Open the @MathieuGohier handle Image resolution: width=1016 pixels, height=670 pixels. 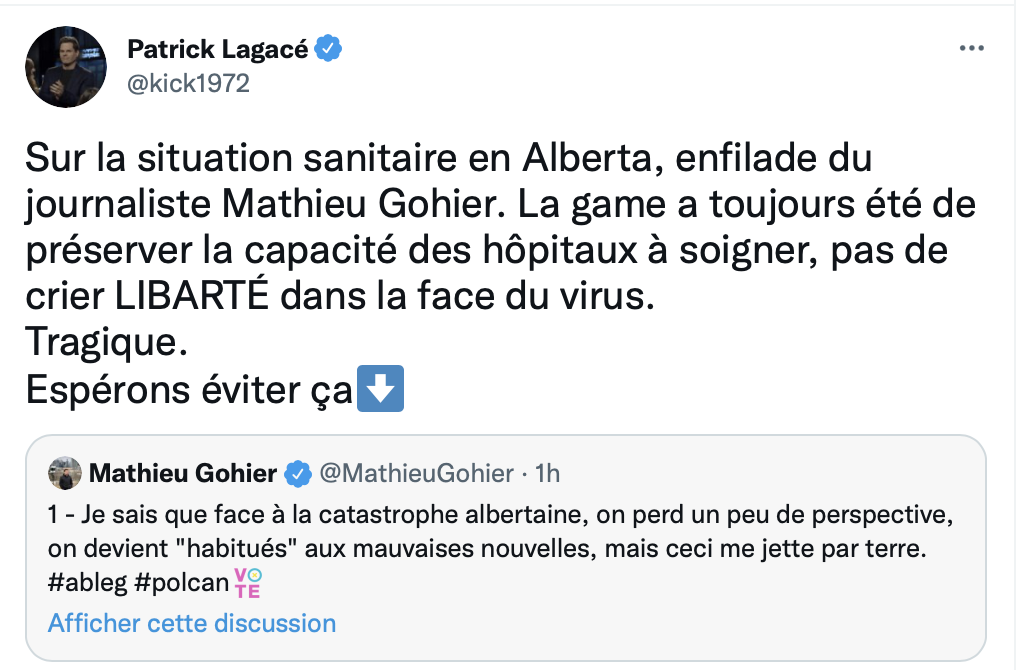tap(417, 474)
